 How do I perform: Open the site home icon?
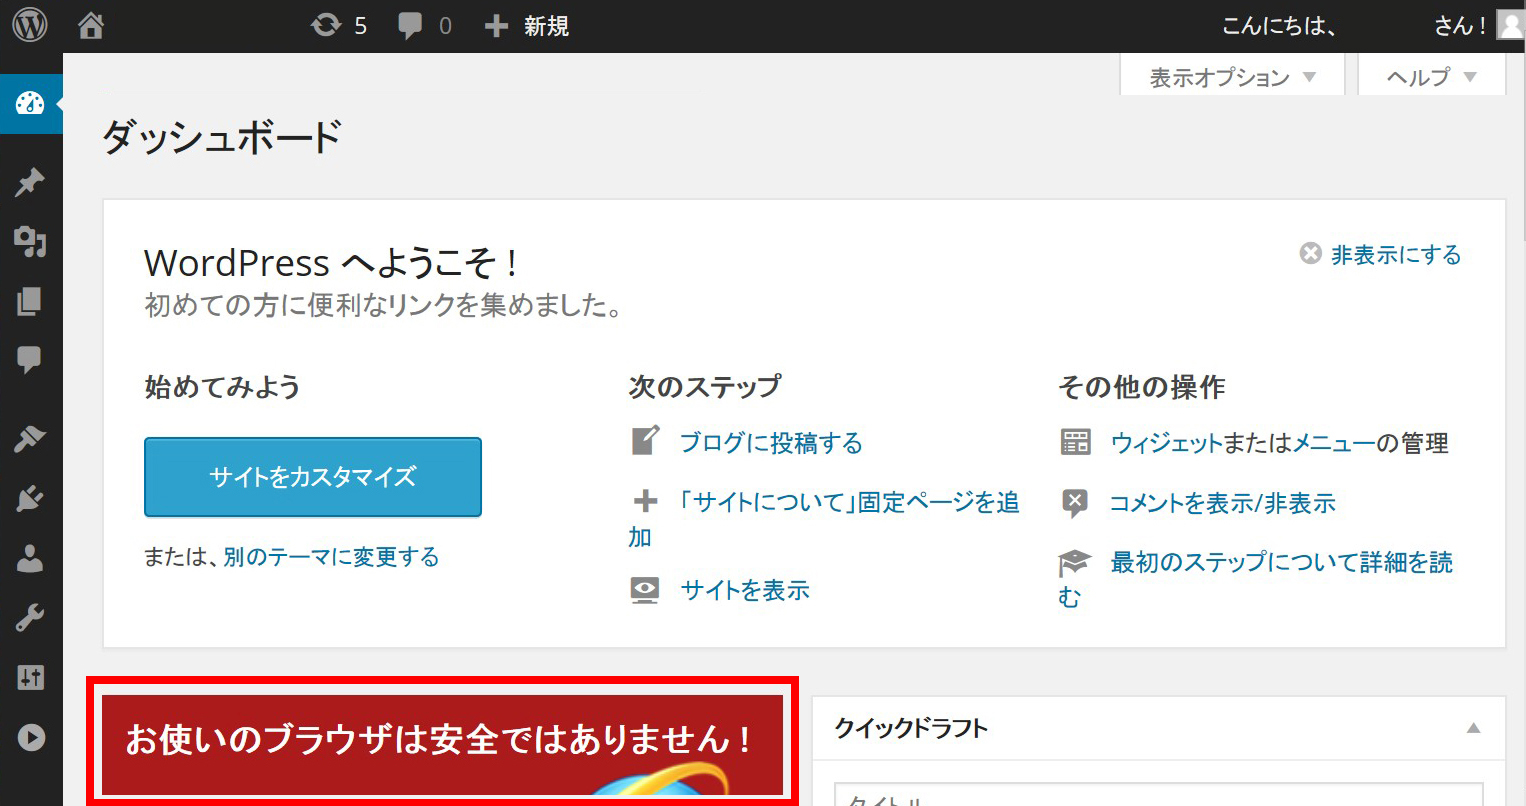pos(91,25)
